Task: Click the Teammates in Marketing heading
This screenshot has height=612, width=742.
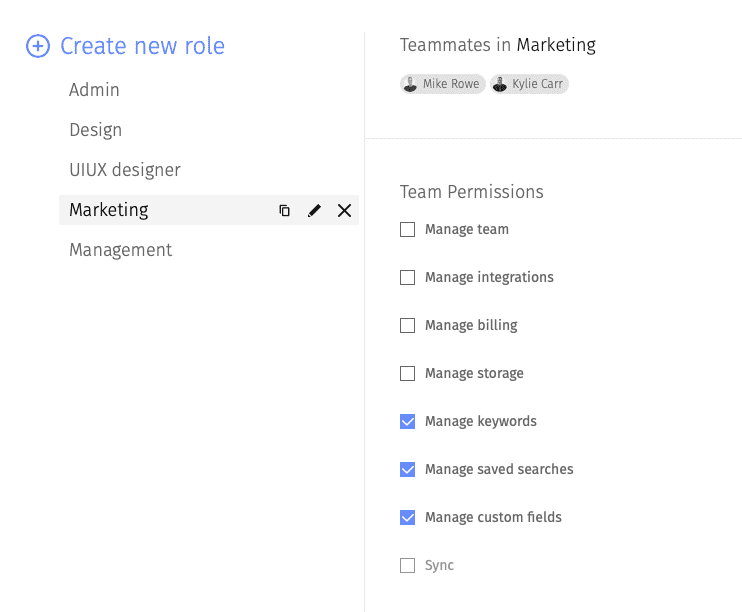Action: (498, 45)
